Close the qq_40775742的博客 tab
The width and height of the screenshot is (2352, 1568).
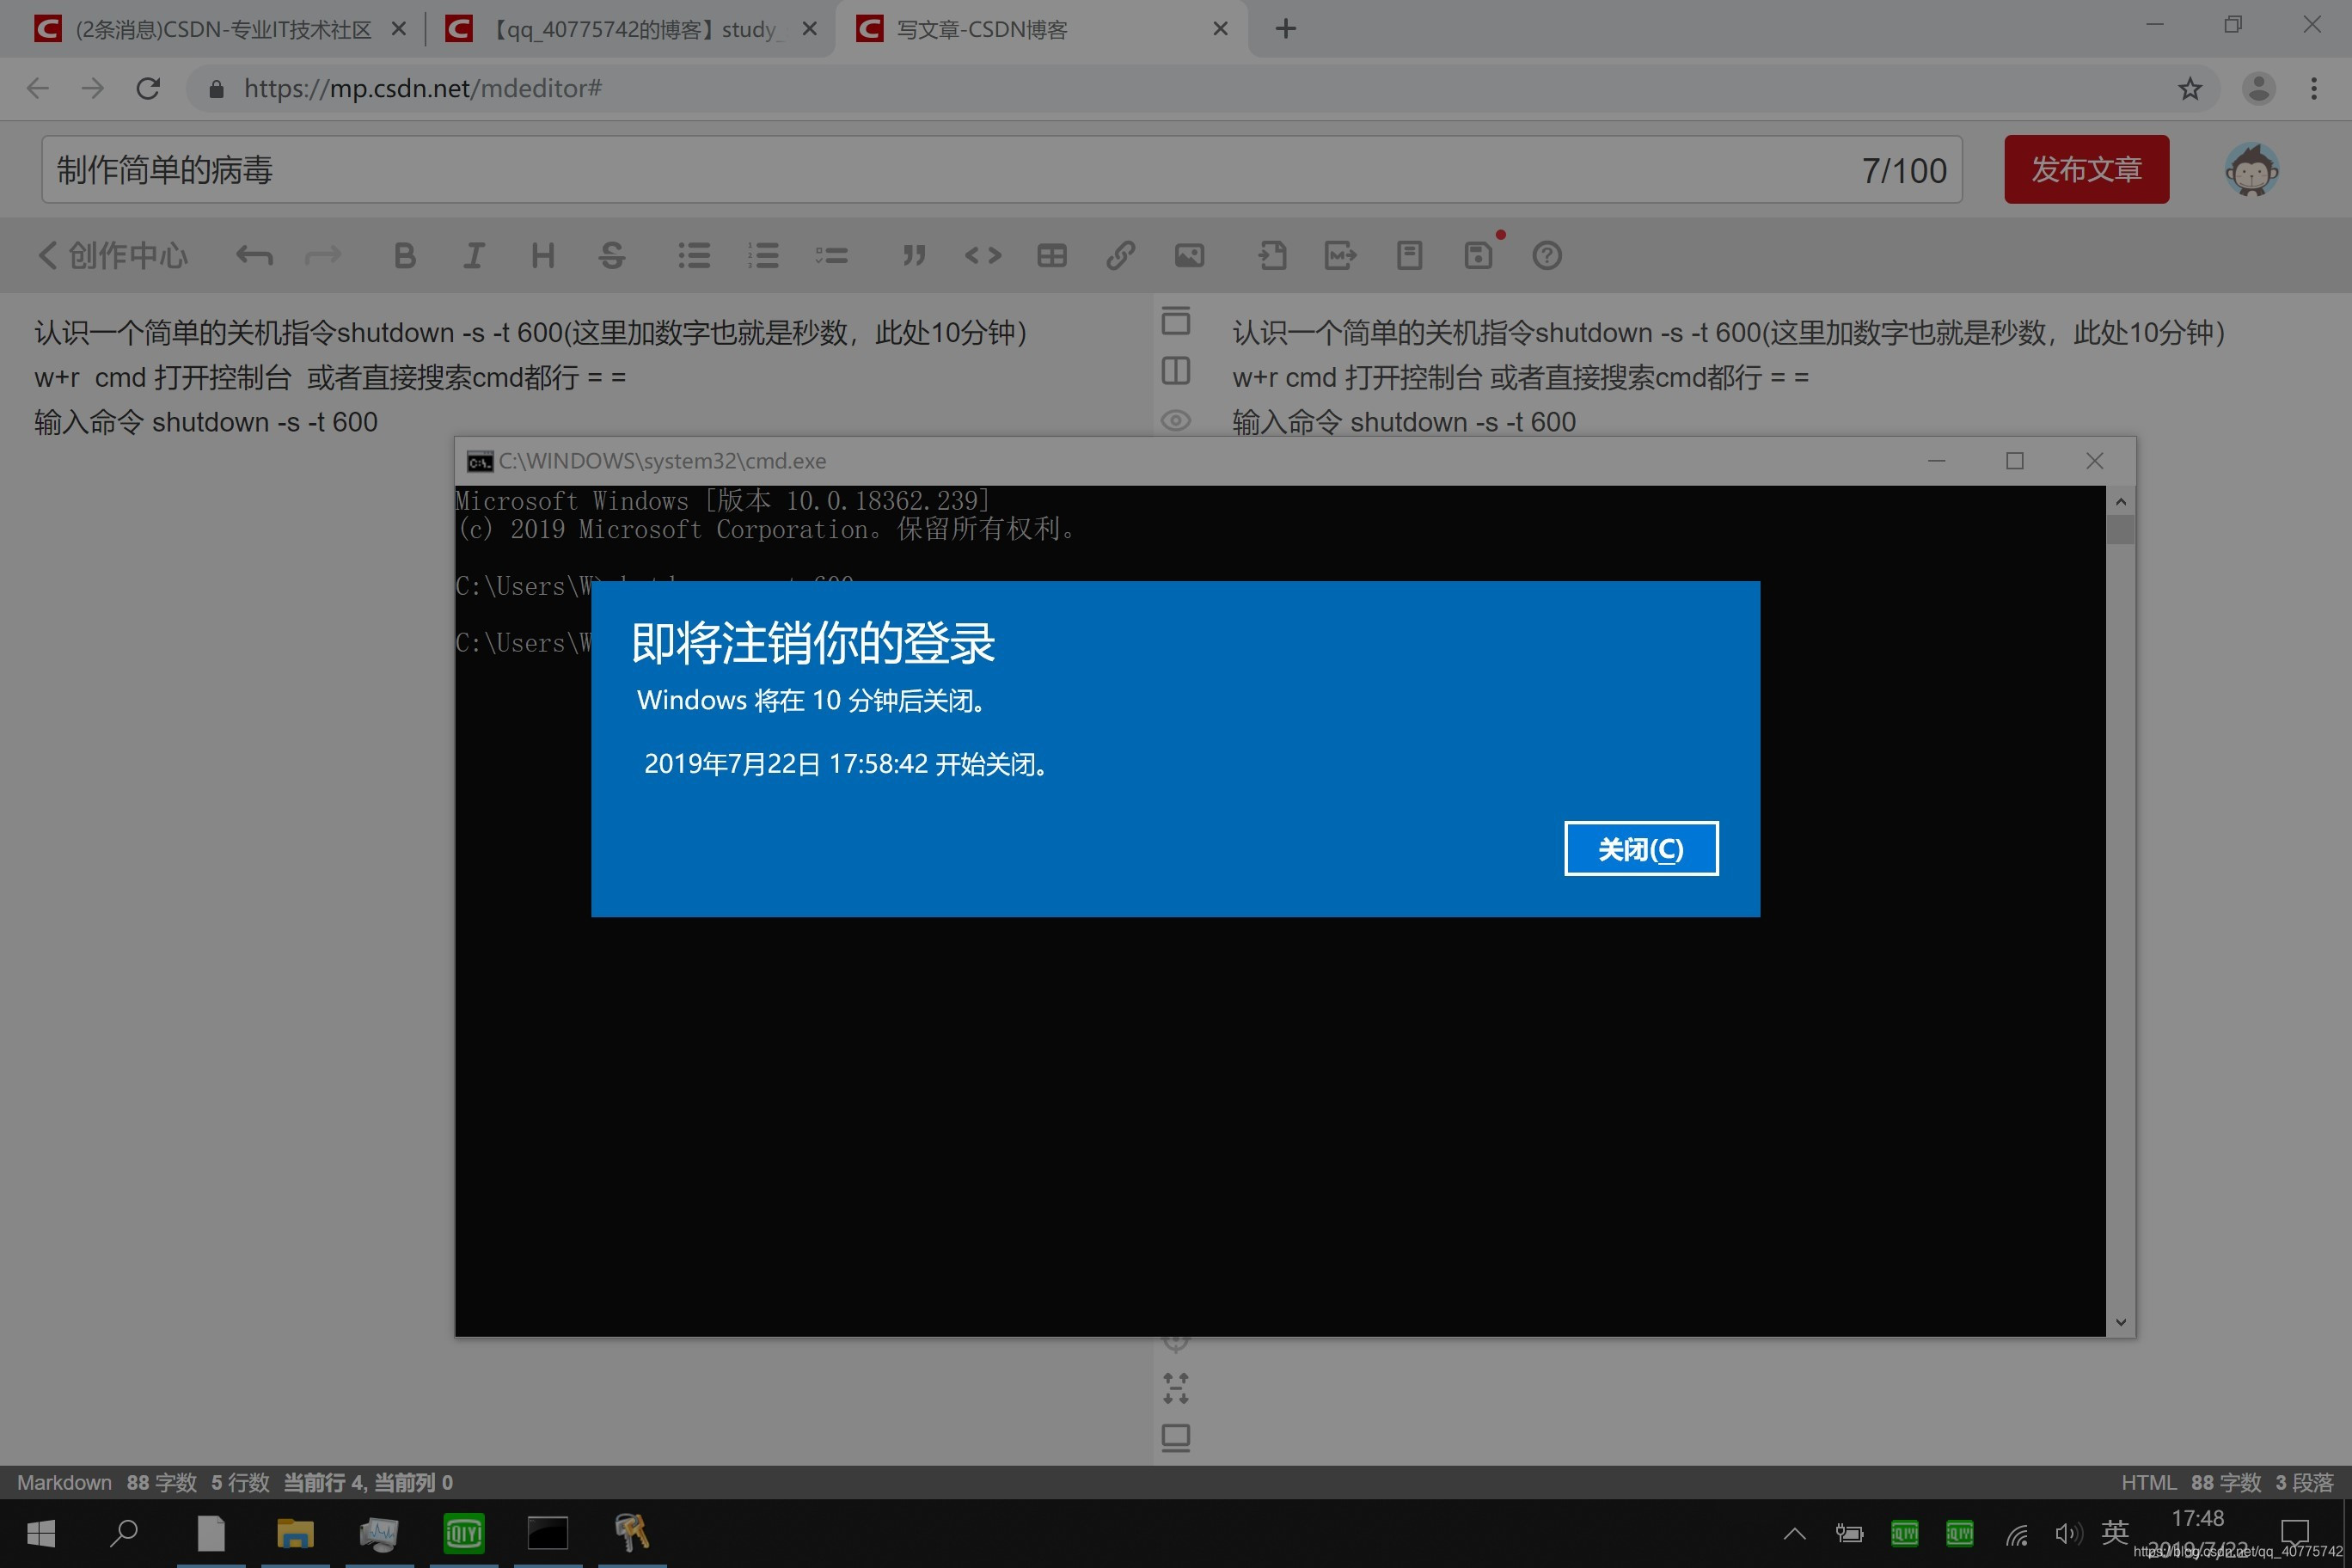pos(810,29)
